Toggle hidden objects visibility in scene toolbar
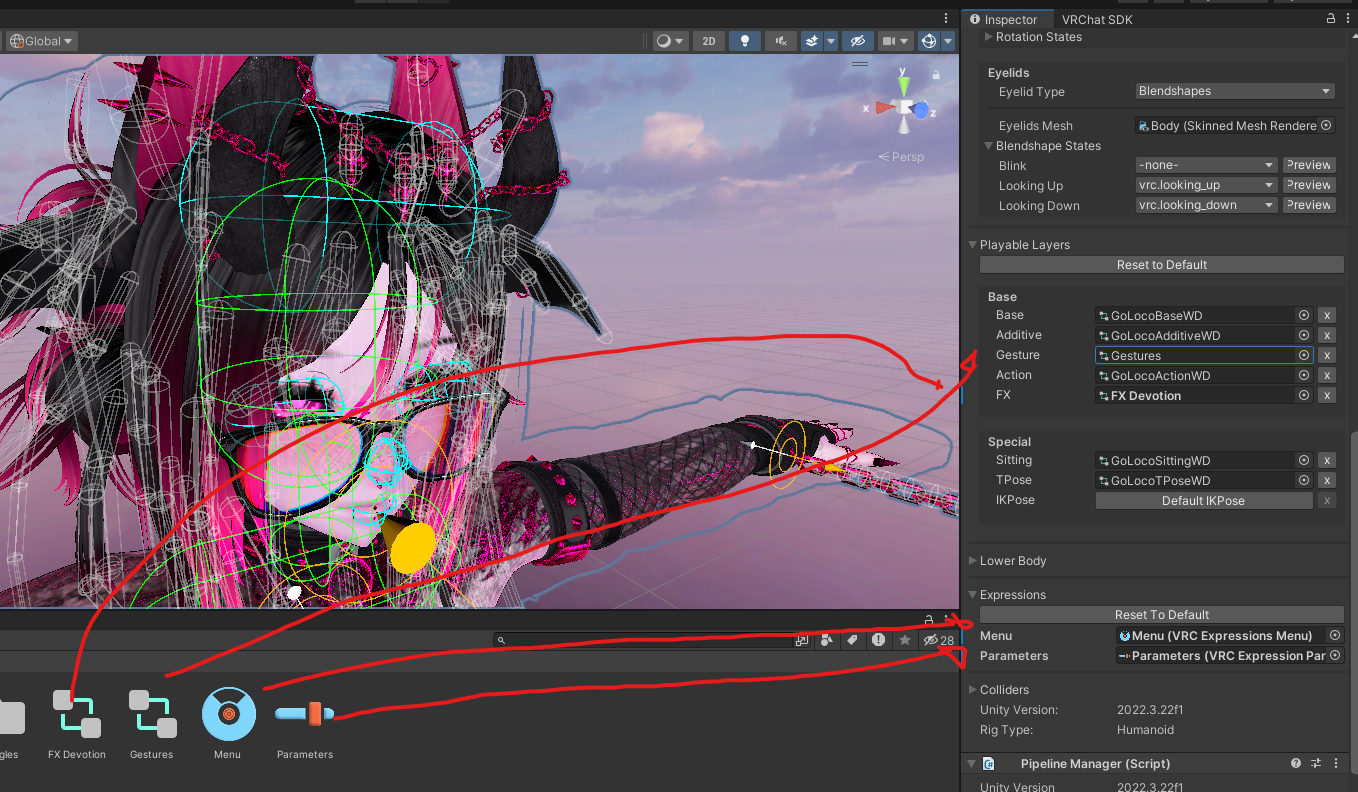The height and width of the screenshot is (792, 1358). click(x=856, y=41)
